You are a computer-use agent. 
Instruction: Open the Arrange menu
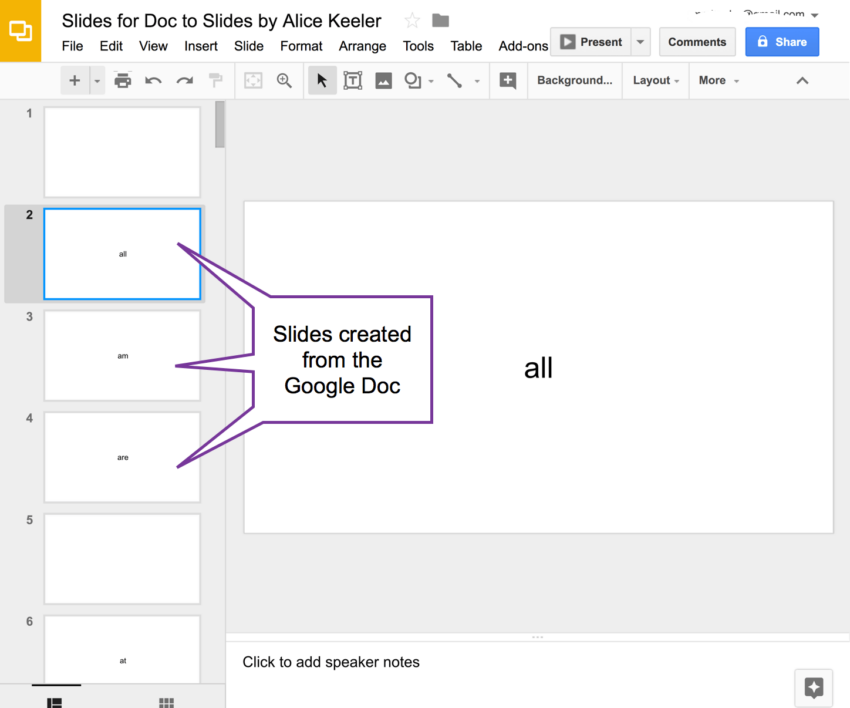click(x=363, y=46)
